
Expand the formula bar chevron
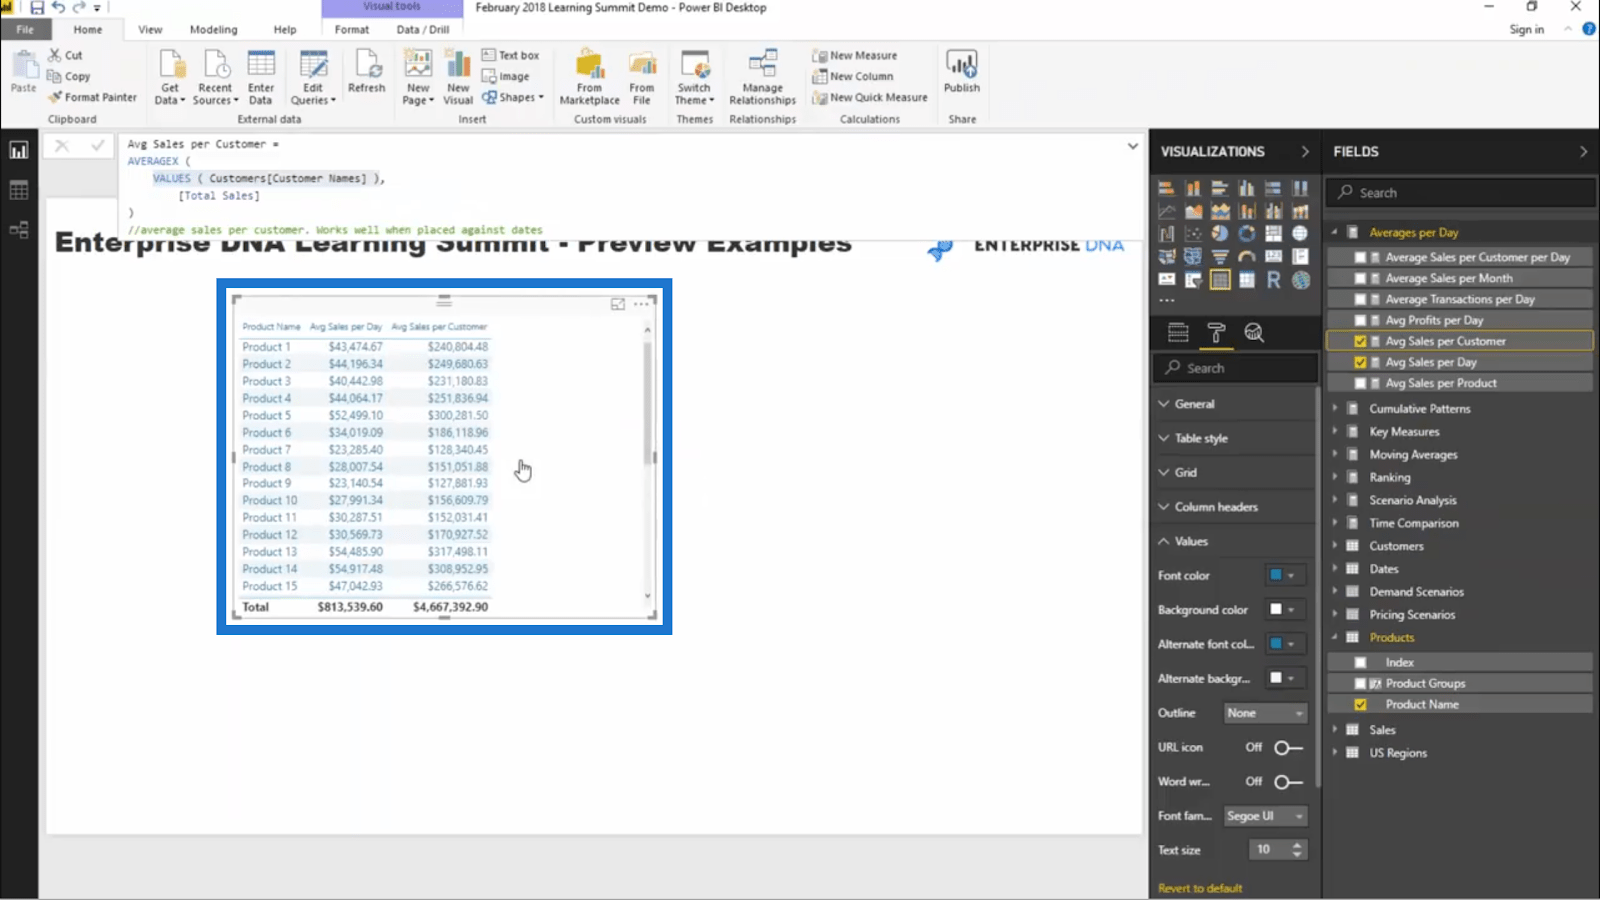[x=1132, y=146]
